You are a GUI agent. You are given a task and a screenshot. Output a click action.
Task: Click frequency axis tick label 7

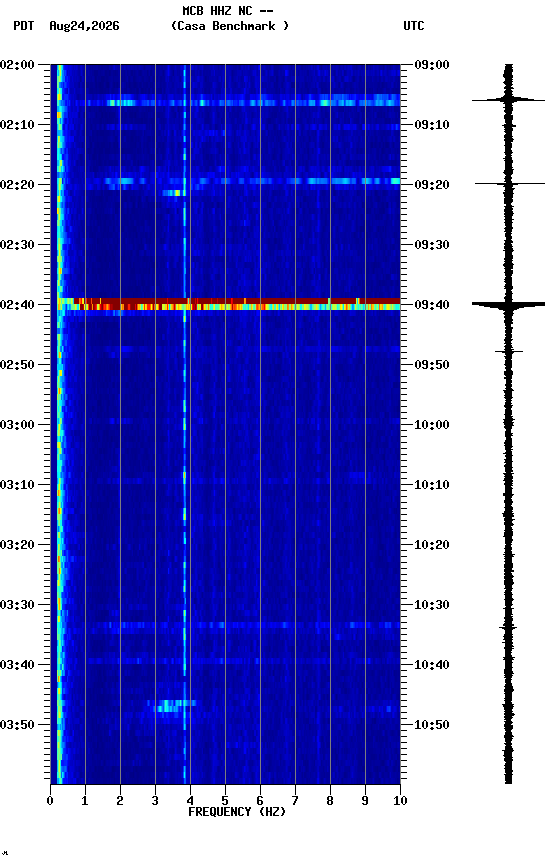pos(295,801)
